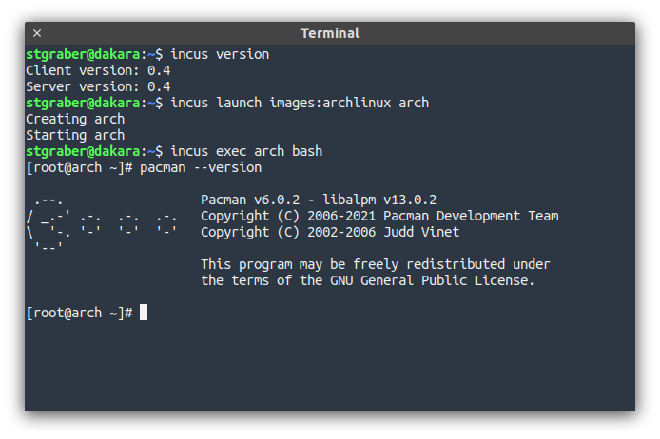Click the "freely redistributed under" text line
Screen dimensions: 660x439
(375, 264)
